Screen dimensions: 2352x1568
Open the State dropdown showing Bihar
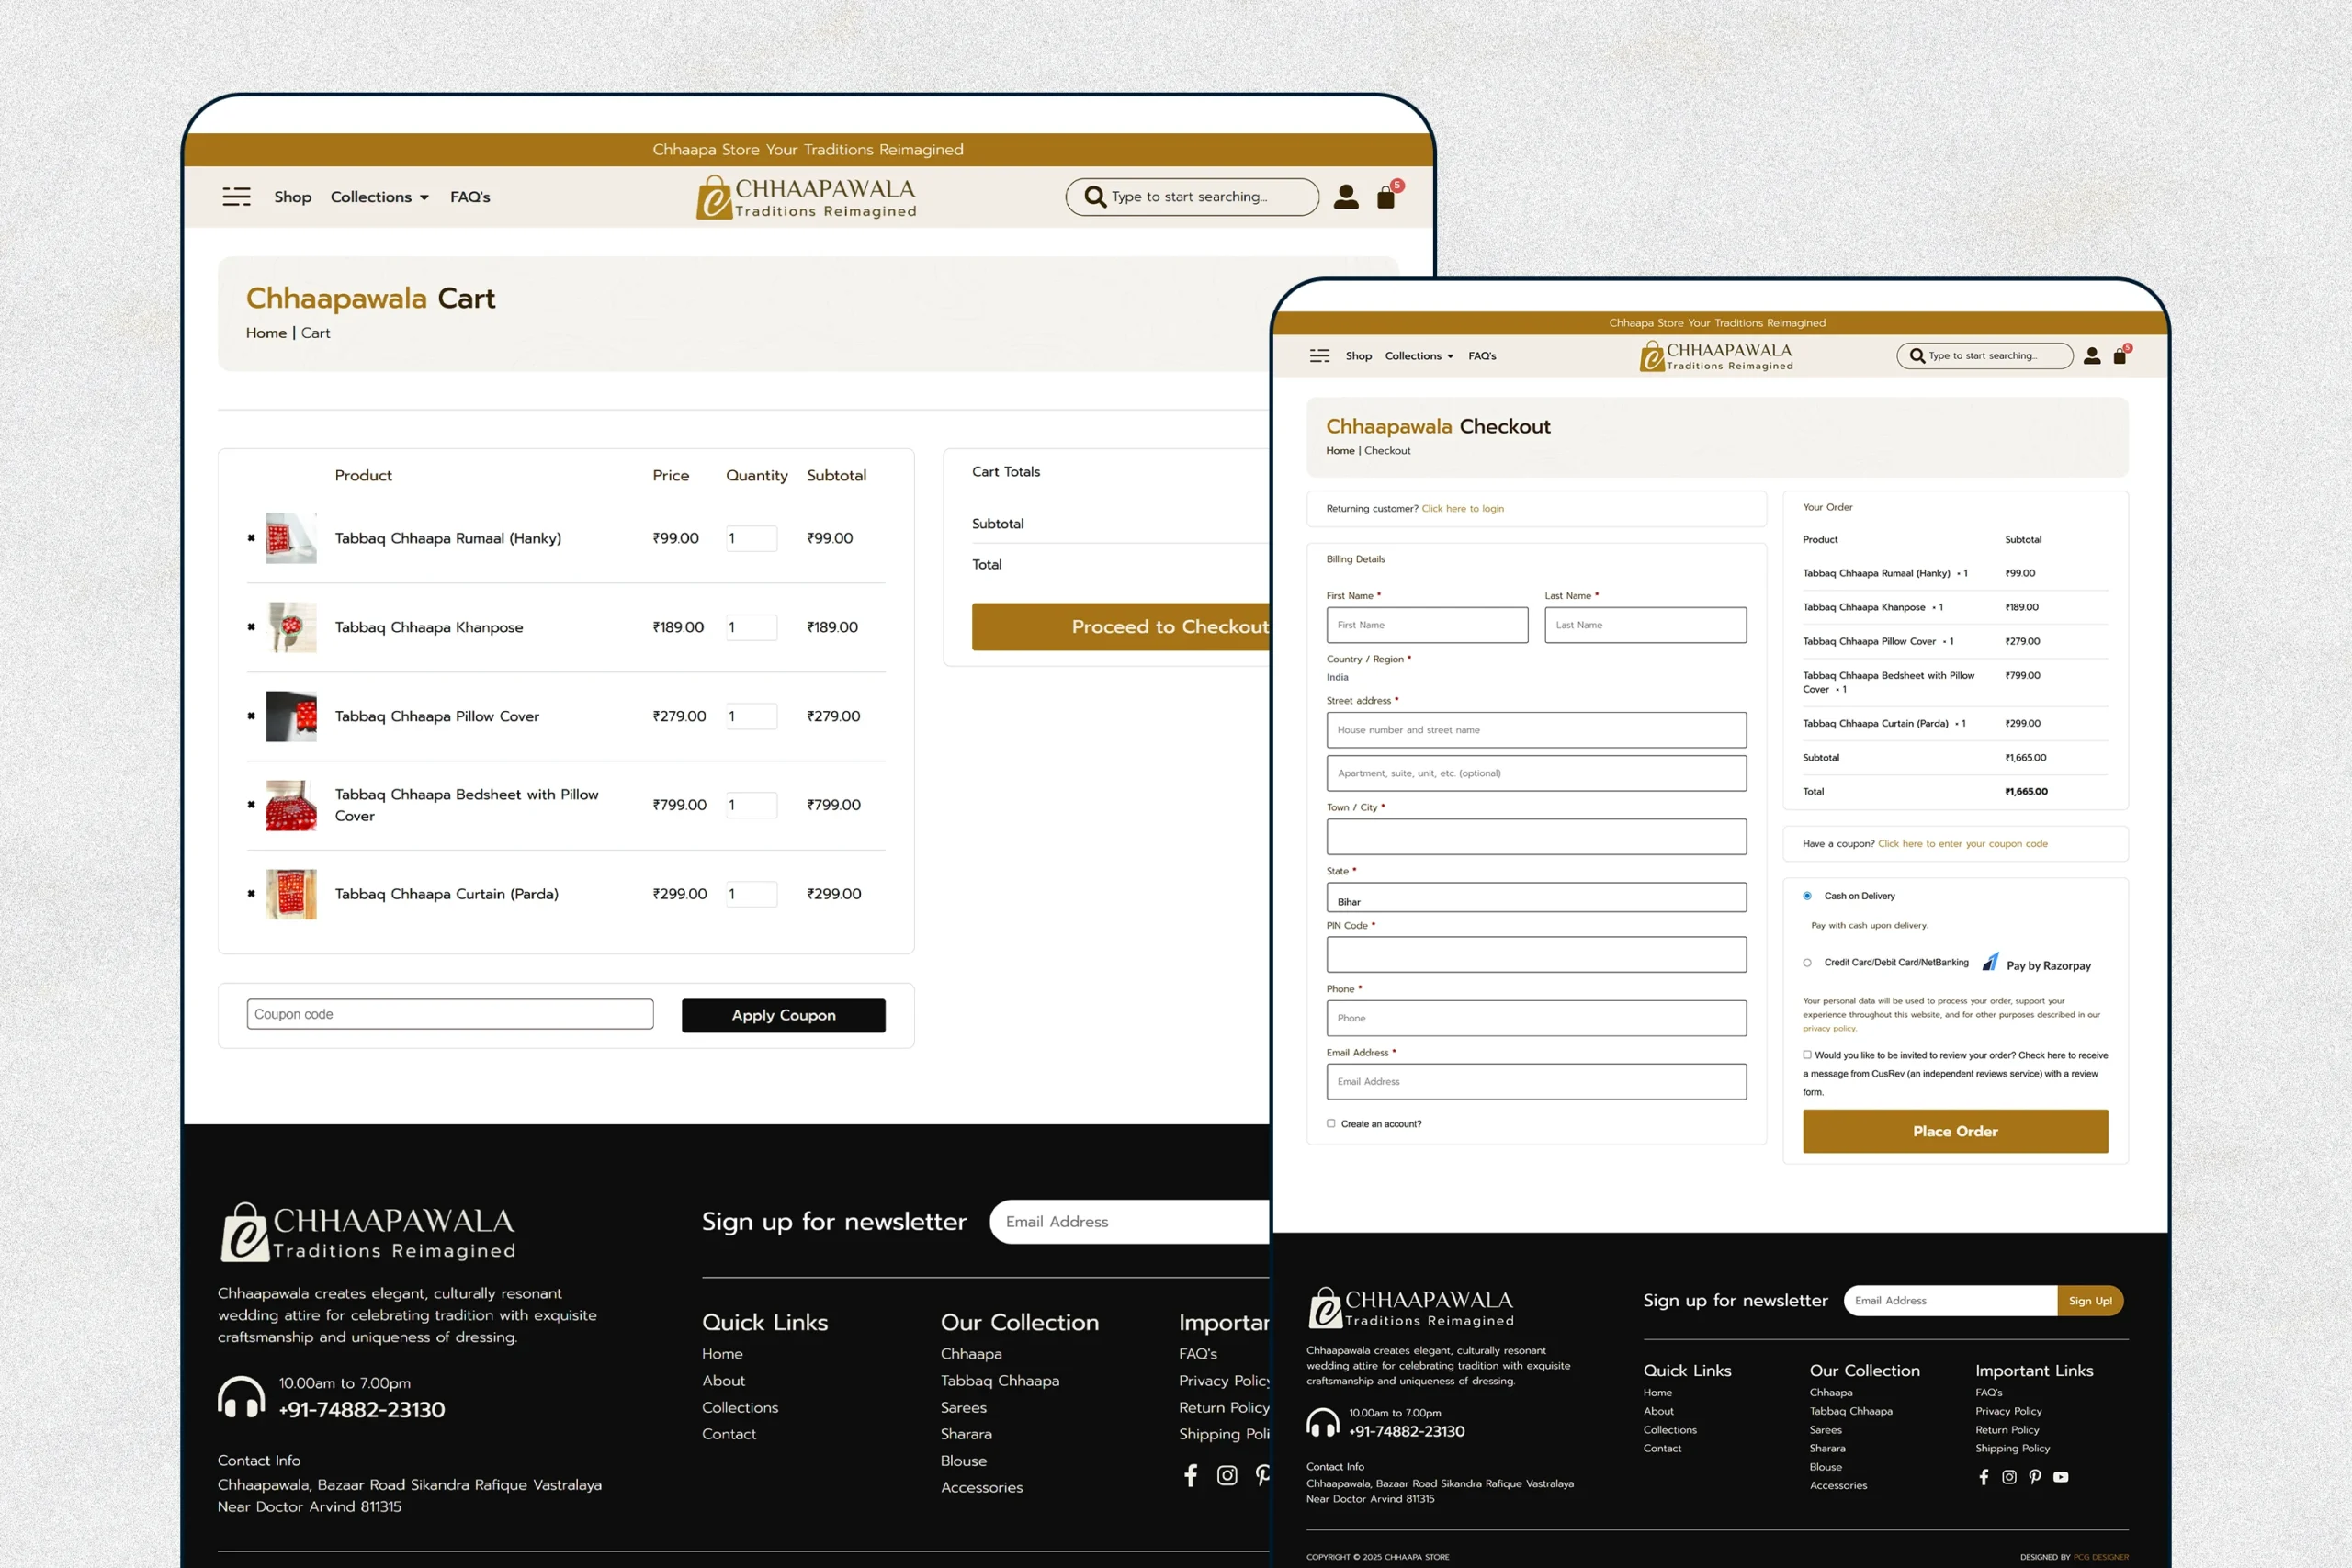pos(1536,898)
